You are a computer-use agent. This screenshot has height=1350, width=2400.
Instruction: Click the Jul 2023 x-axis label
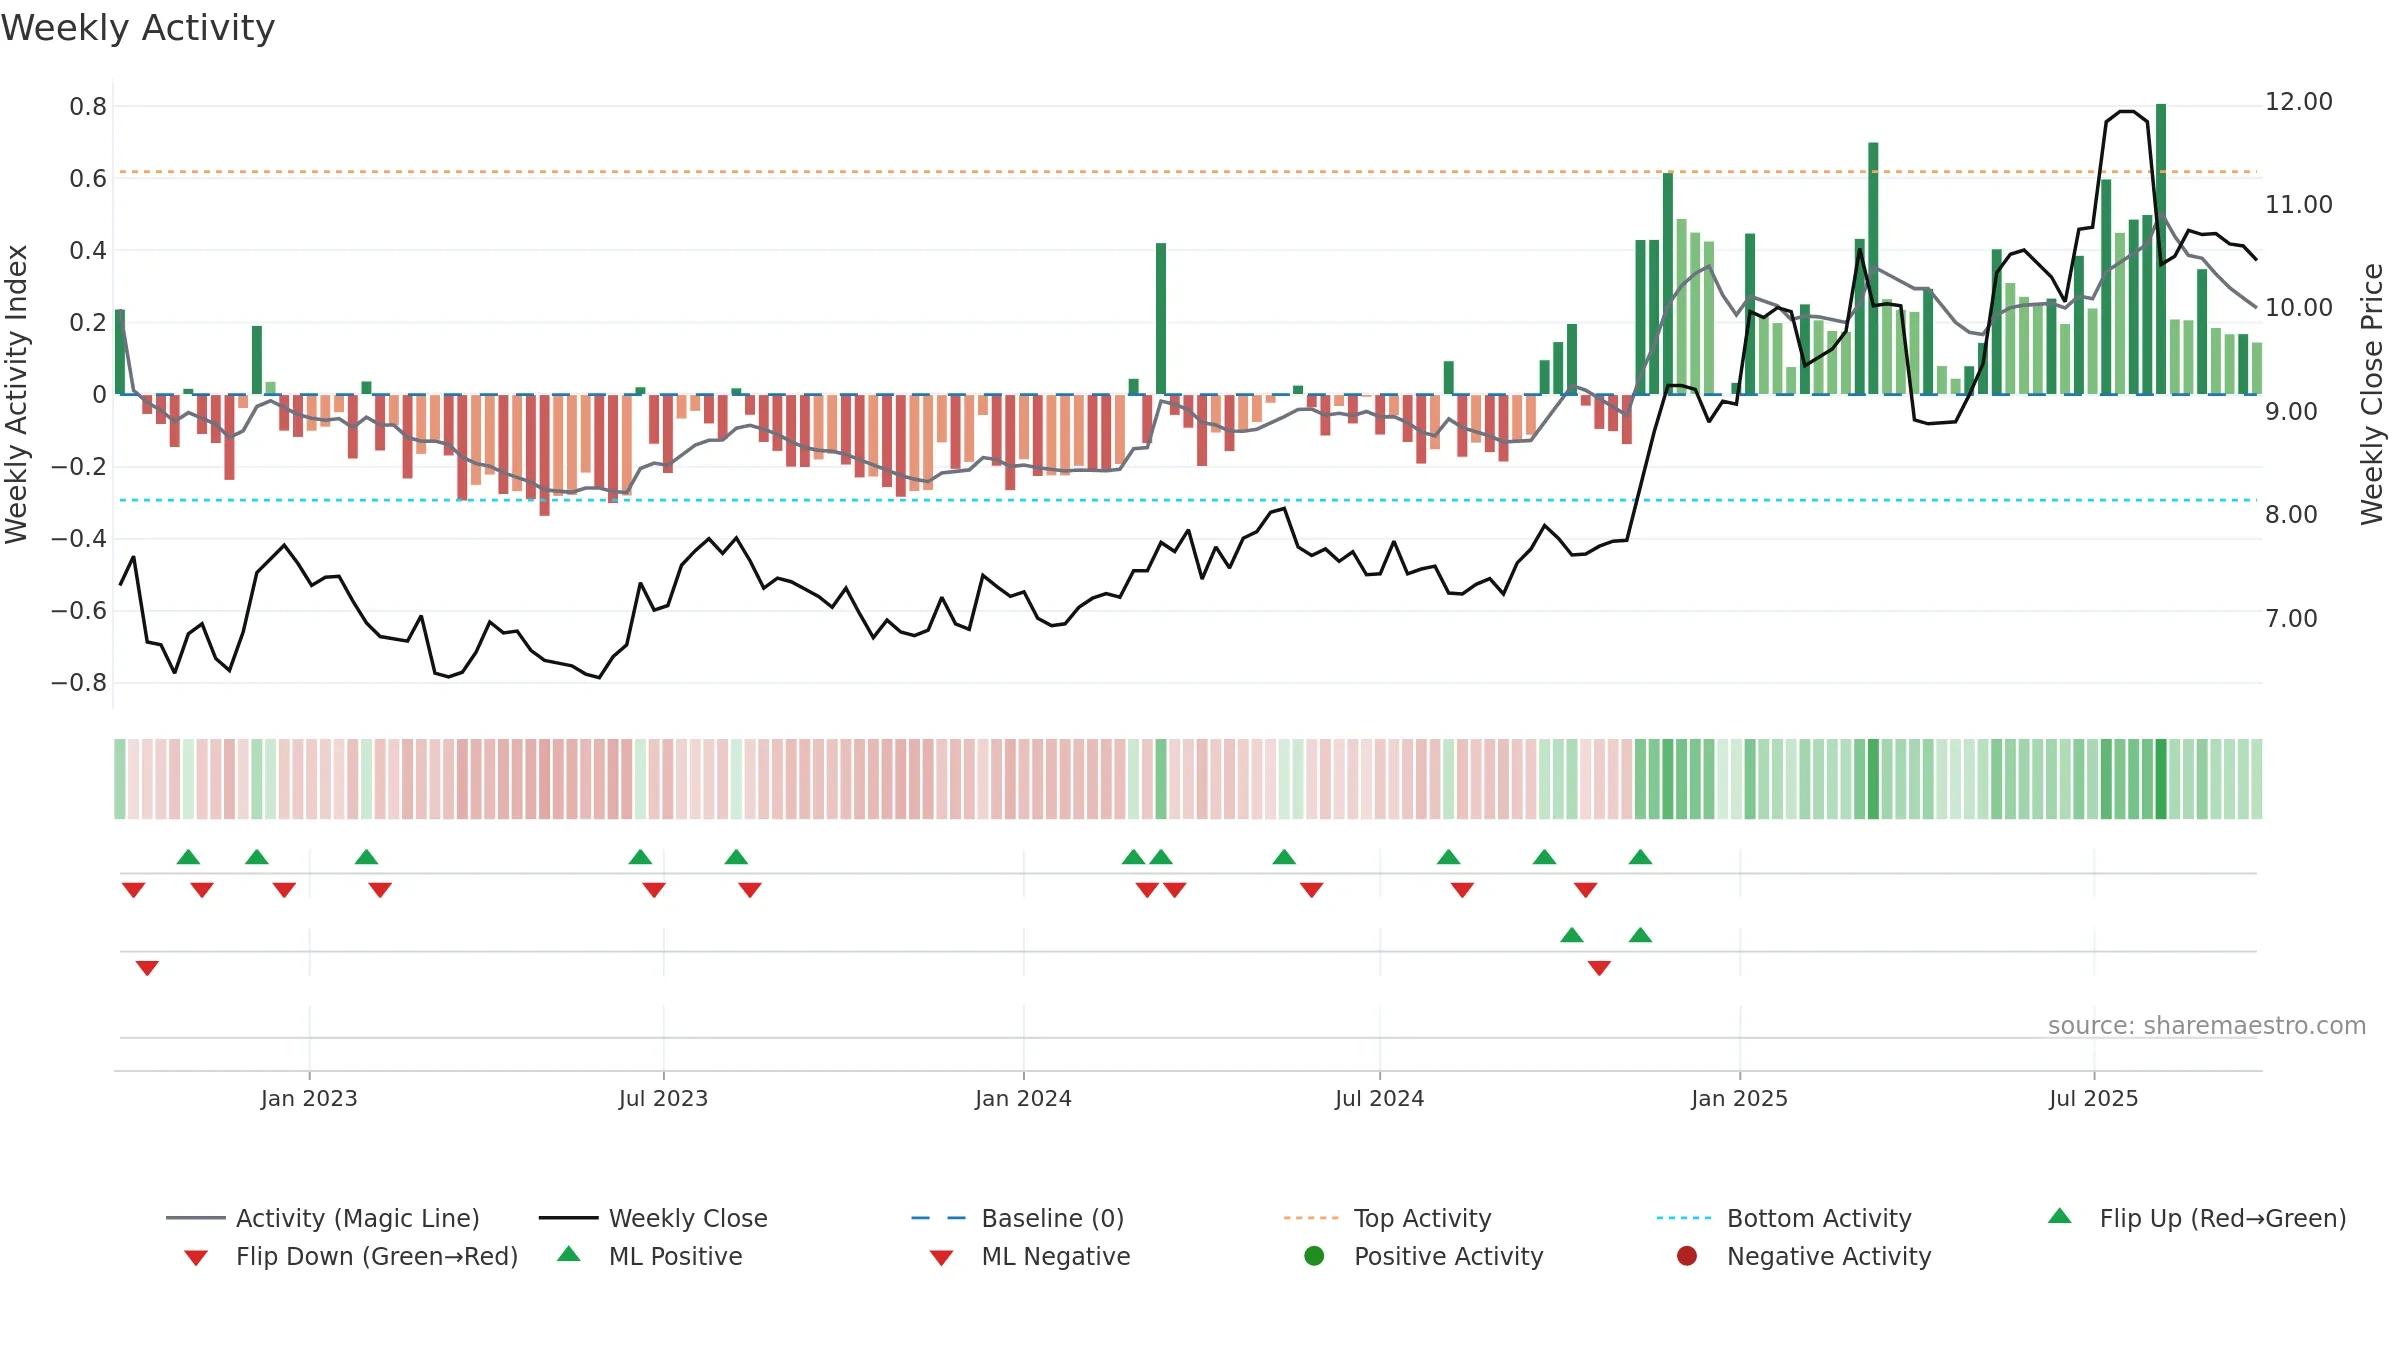[x=663, y=1098]
